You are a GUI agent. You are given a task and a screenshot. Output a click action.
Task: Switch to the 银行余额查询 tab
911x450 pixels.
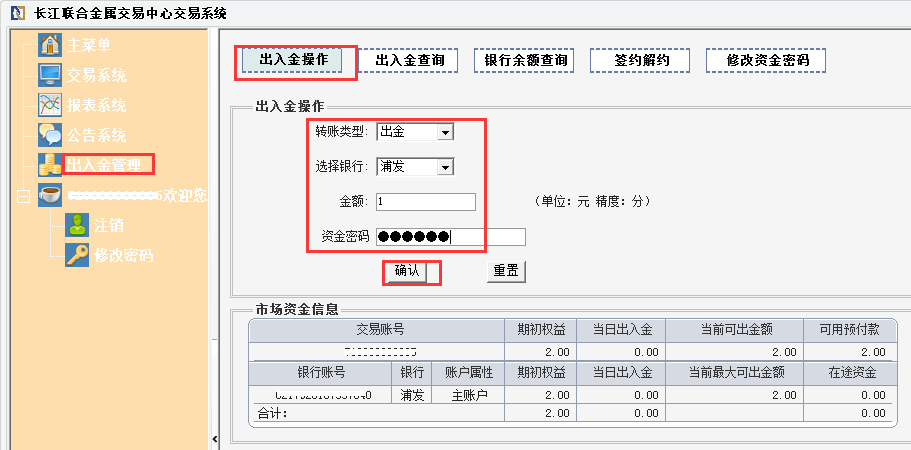[527, 61]
